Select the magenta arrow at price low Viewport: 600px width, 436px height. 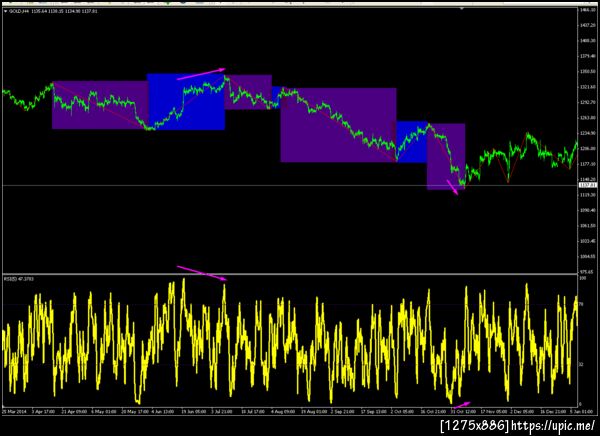click(453, 187)
